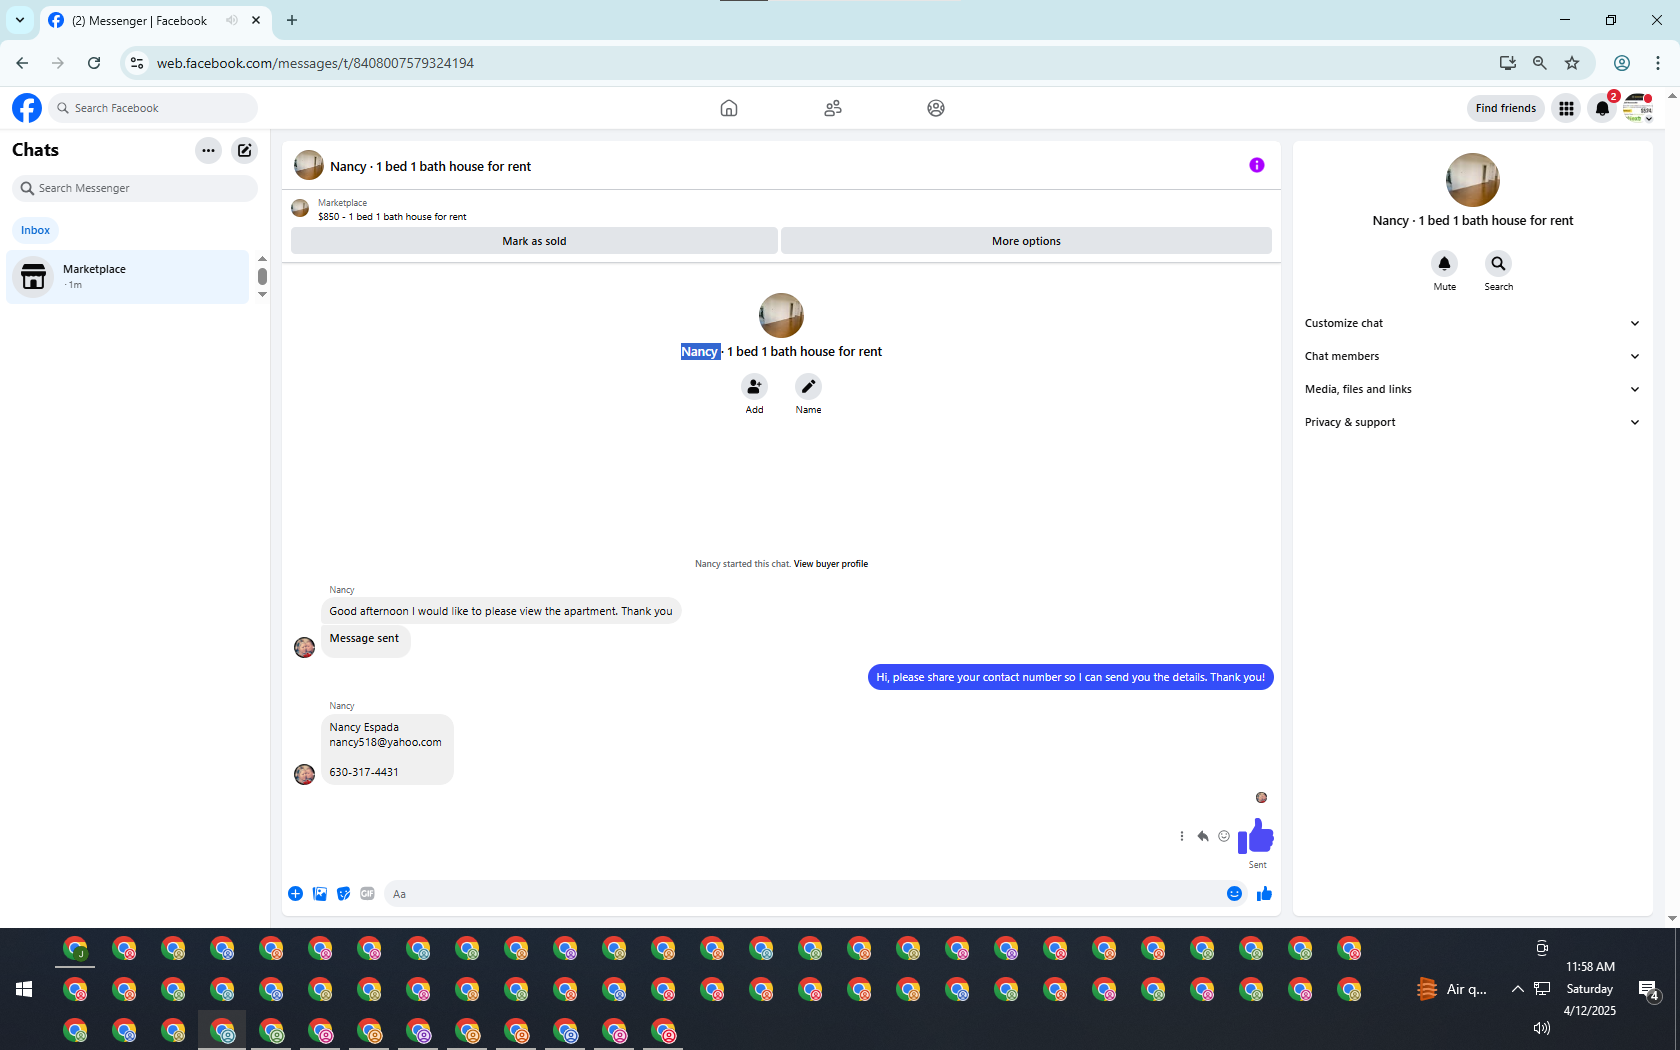Select the Inbox tab
1680x1050 pixels.
click(x=36, y=230)
